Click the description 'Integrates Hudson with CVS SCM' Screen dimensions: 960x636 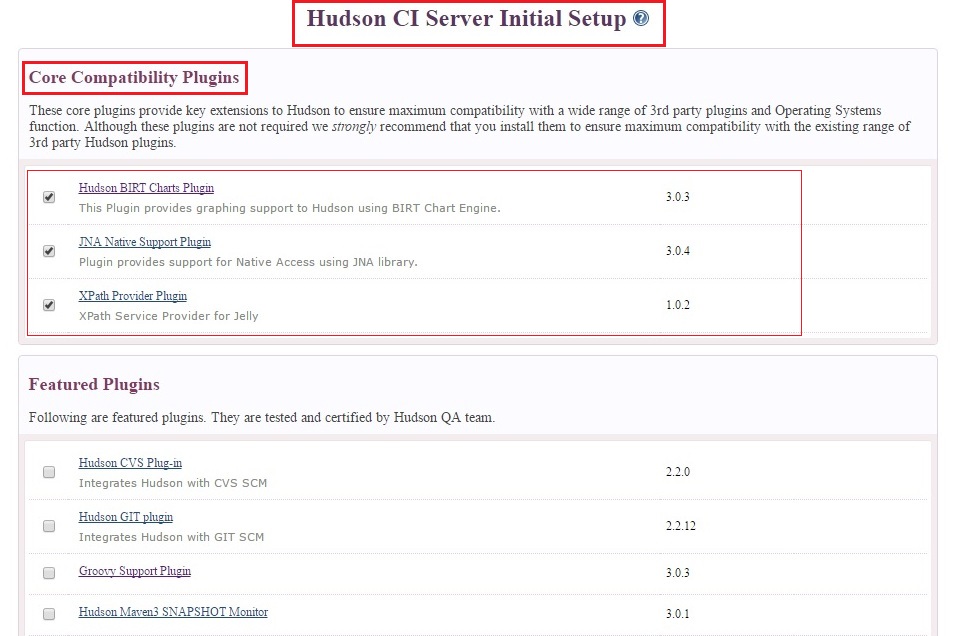click(173, 483)
